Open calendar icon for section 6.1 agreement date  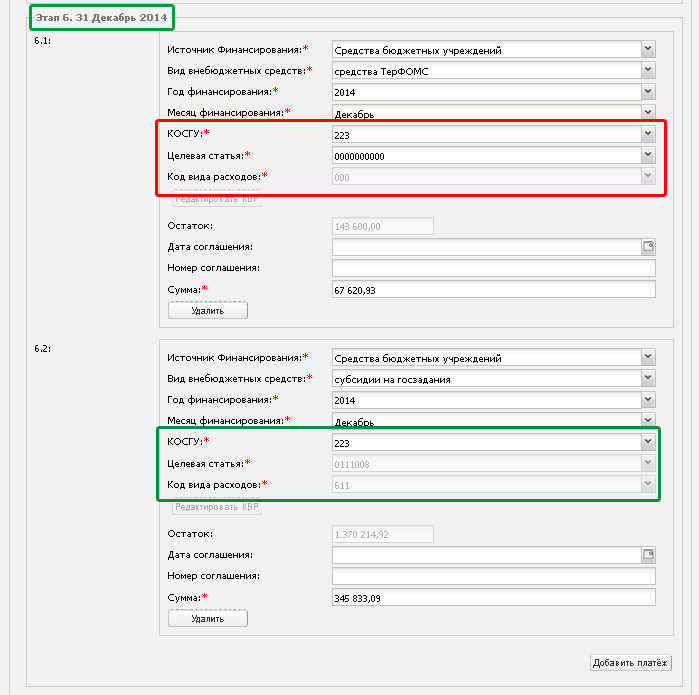pos(648,247)
